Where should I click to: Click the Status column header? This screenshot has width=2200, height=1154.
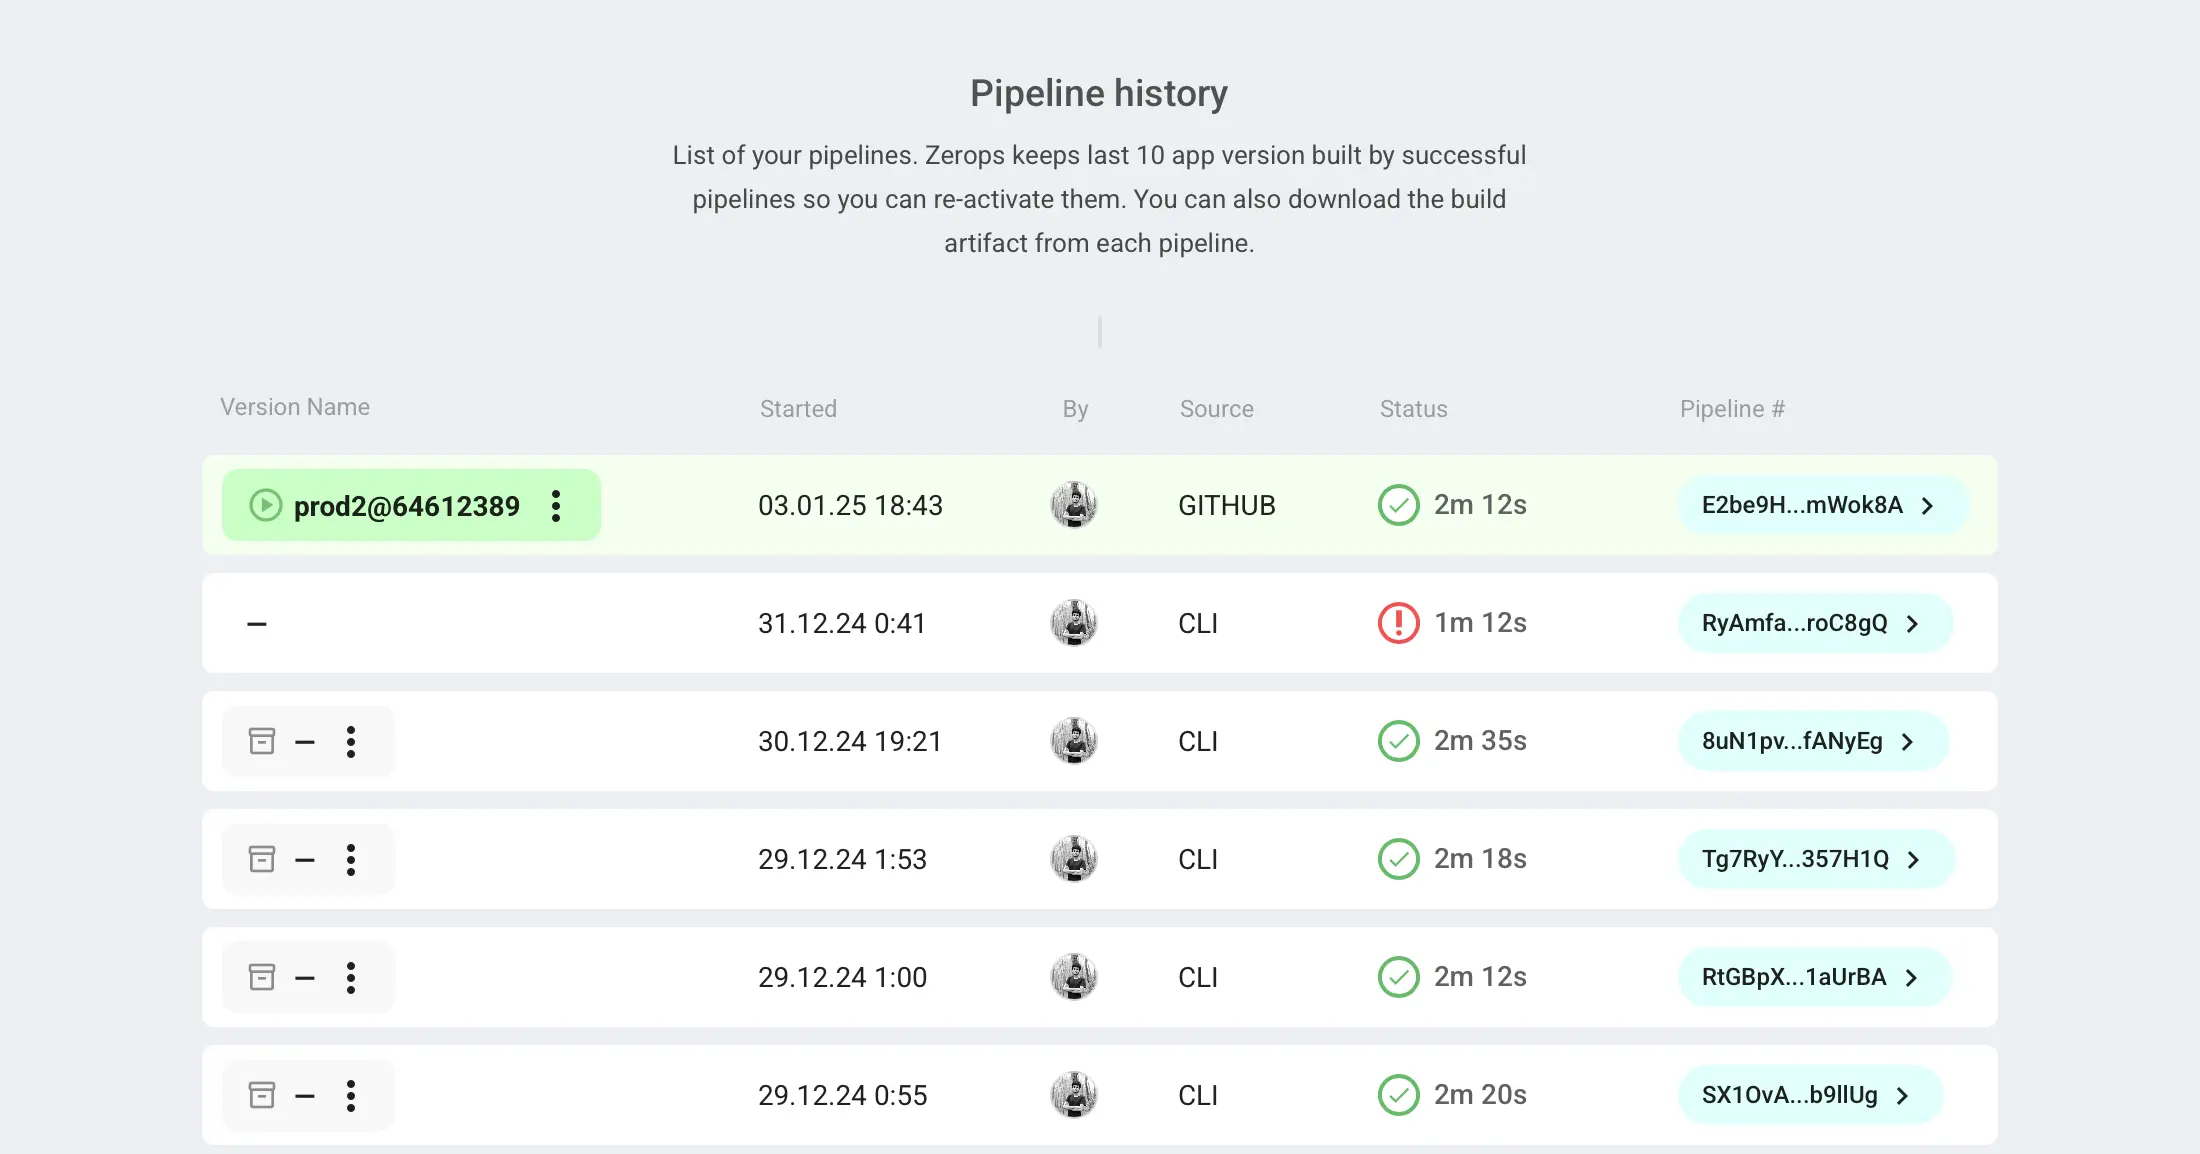1413,409
